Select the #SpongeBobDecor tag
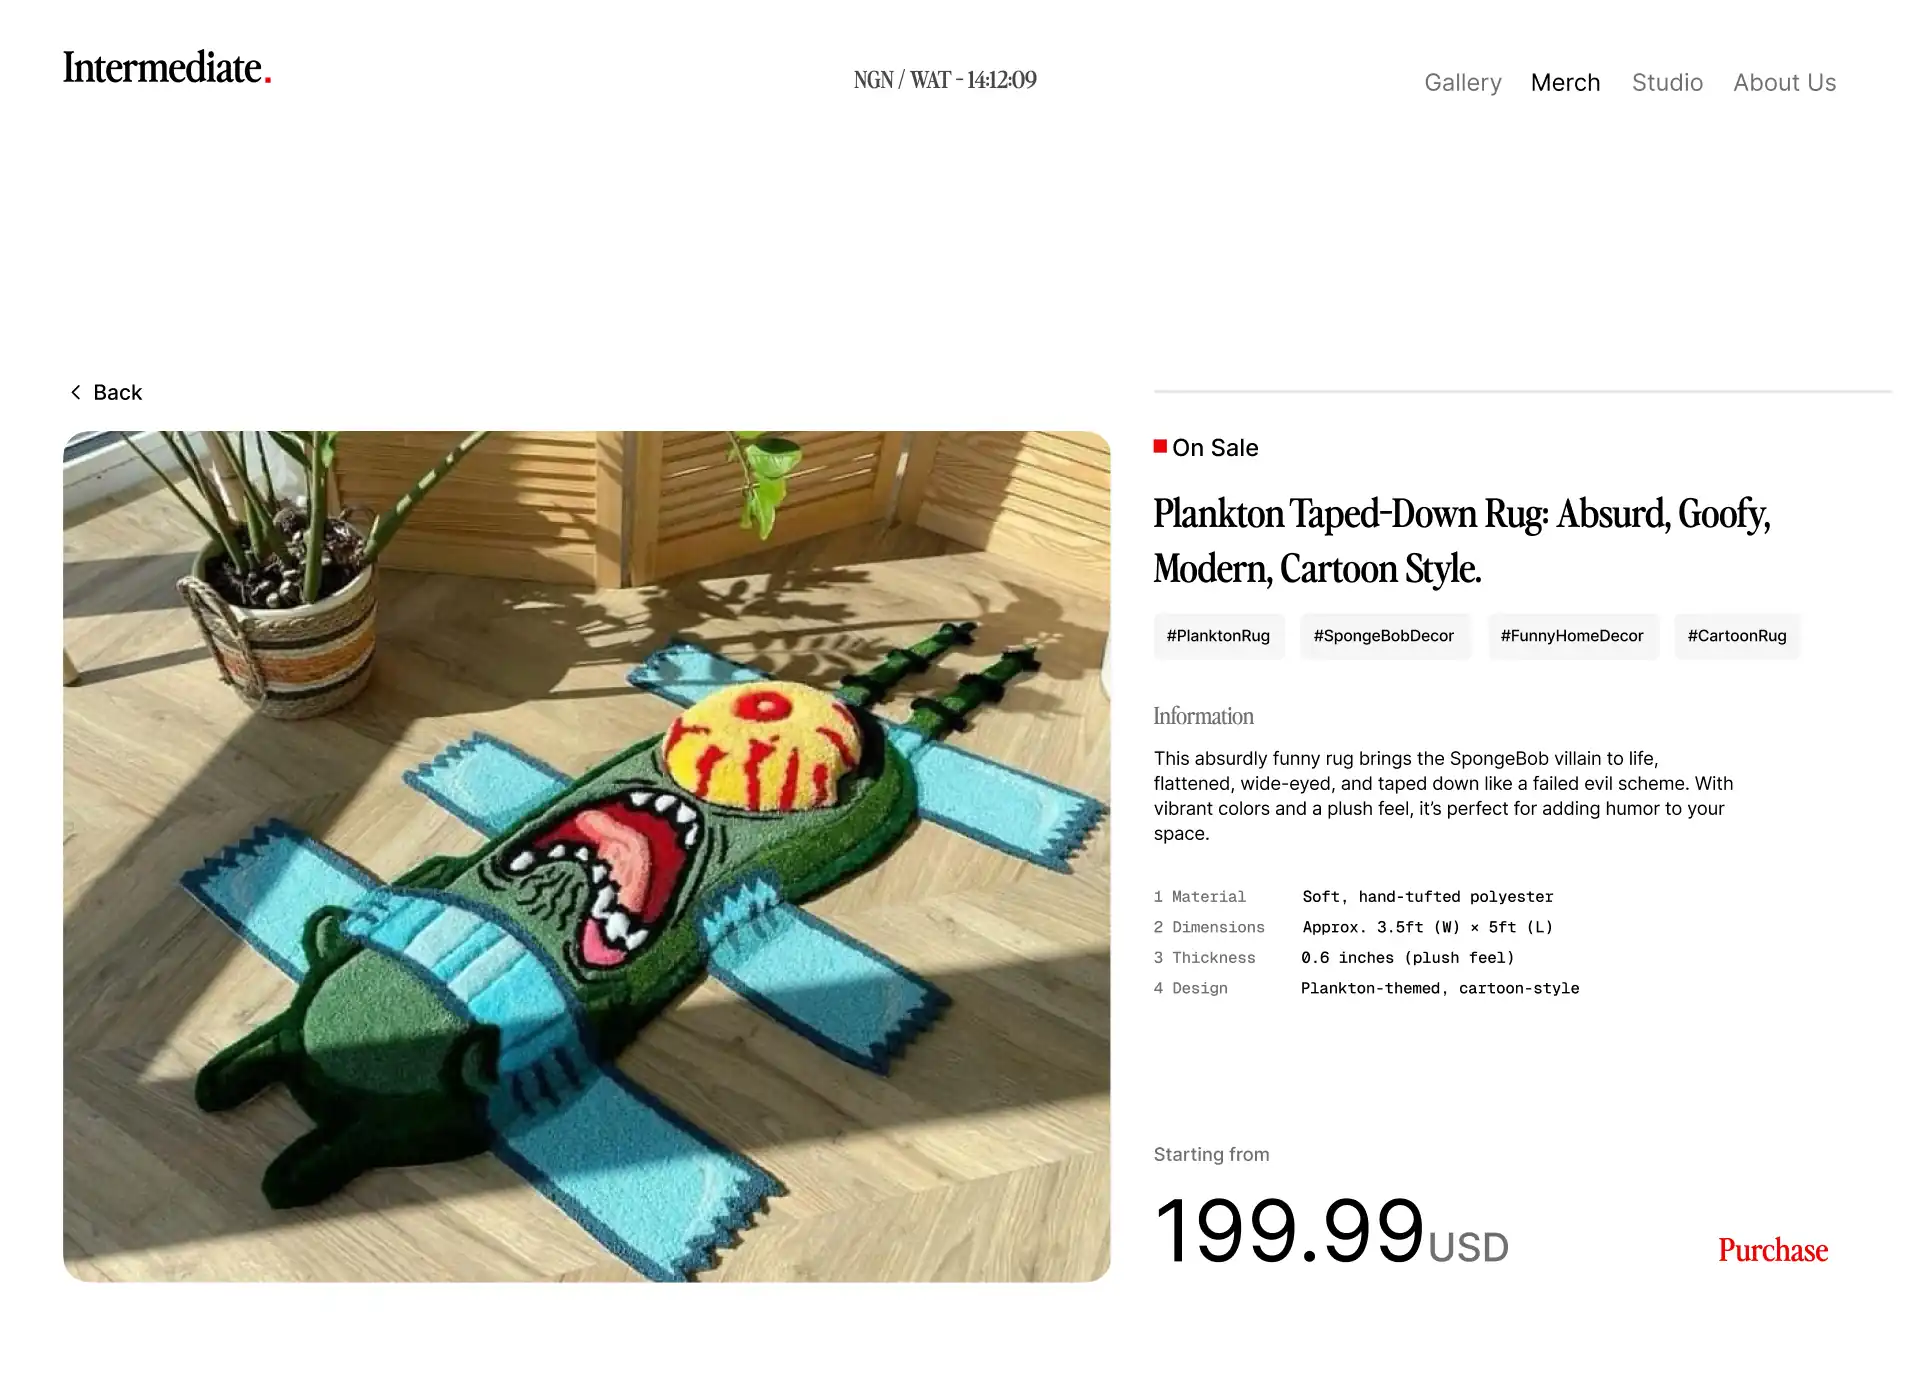This screenshot has width=1910, height=1380. pyautogui.click(x=1383, y=636)
